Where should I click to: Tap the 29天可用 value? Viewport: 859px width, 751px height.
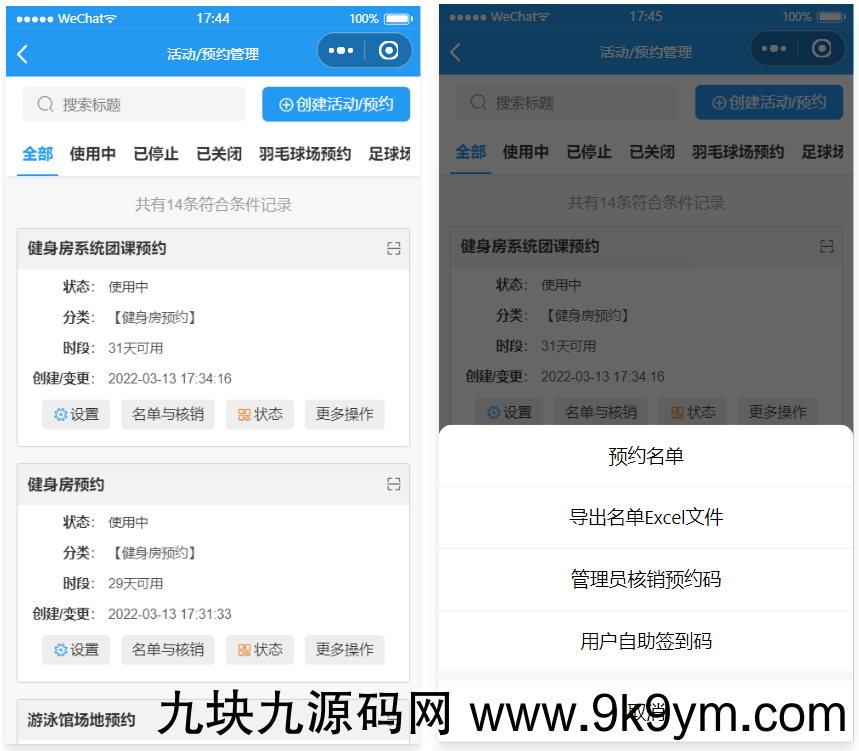[x=135, y=583]
